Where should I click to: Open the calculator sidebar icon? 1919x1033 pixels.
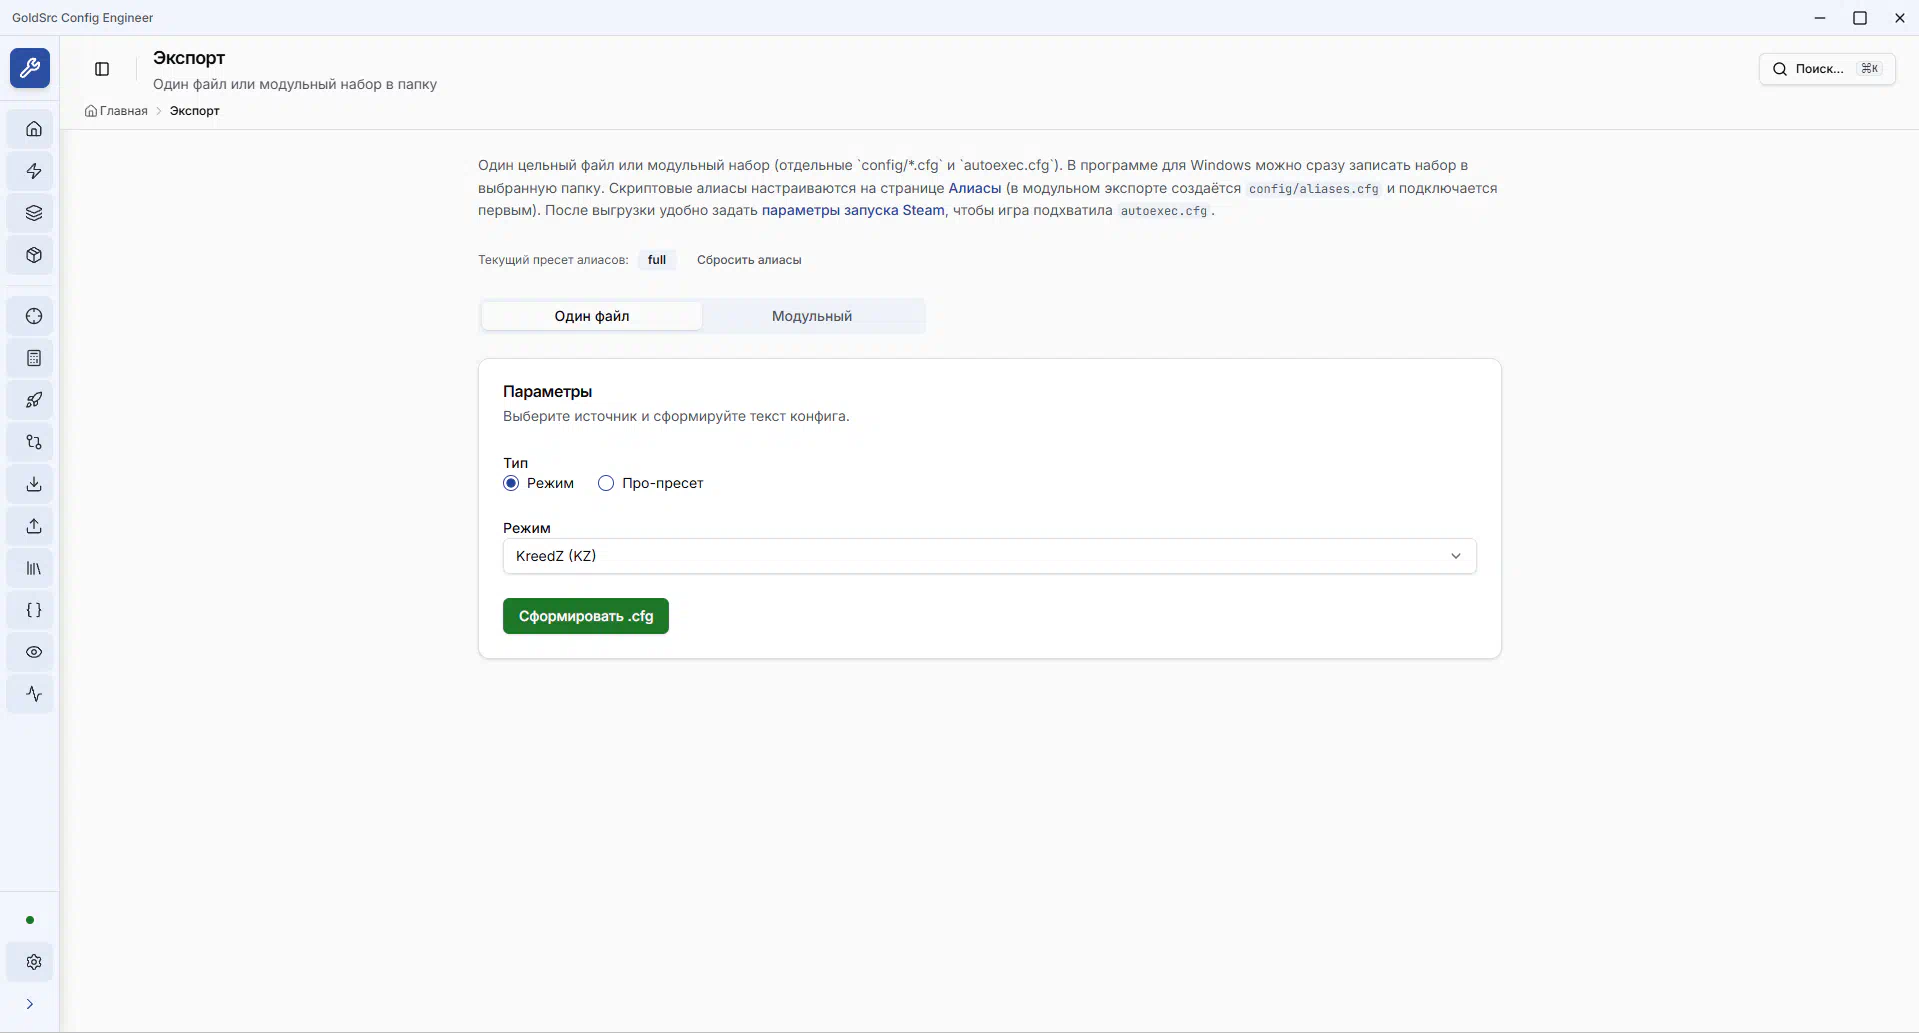tap(34, 358)
